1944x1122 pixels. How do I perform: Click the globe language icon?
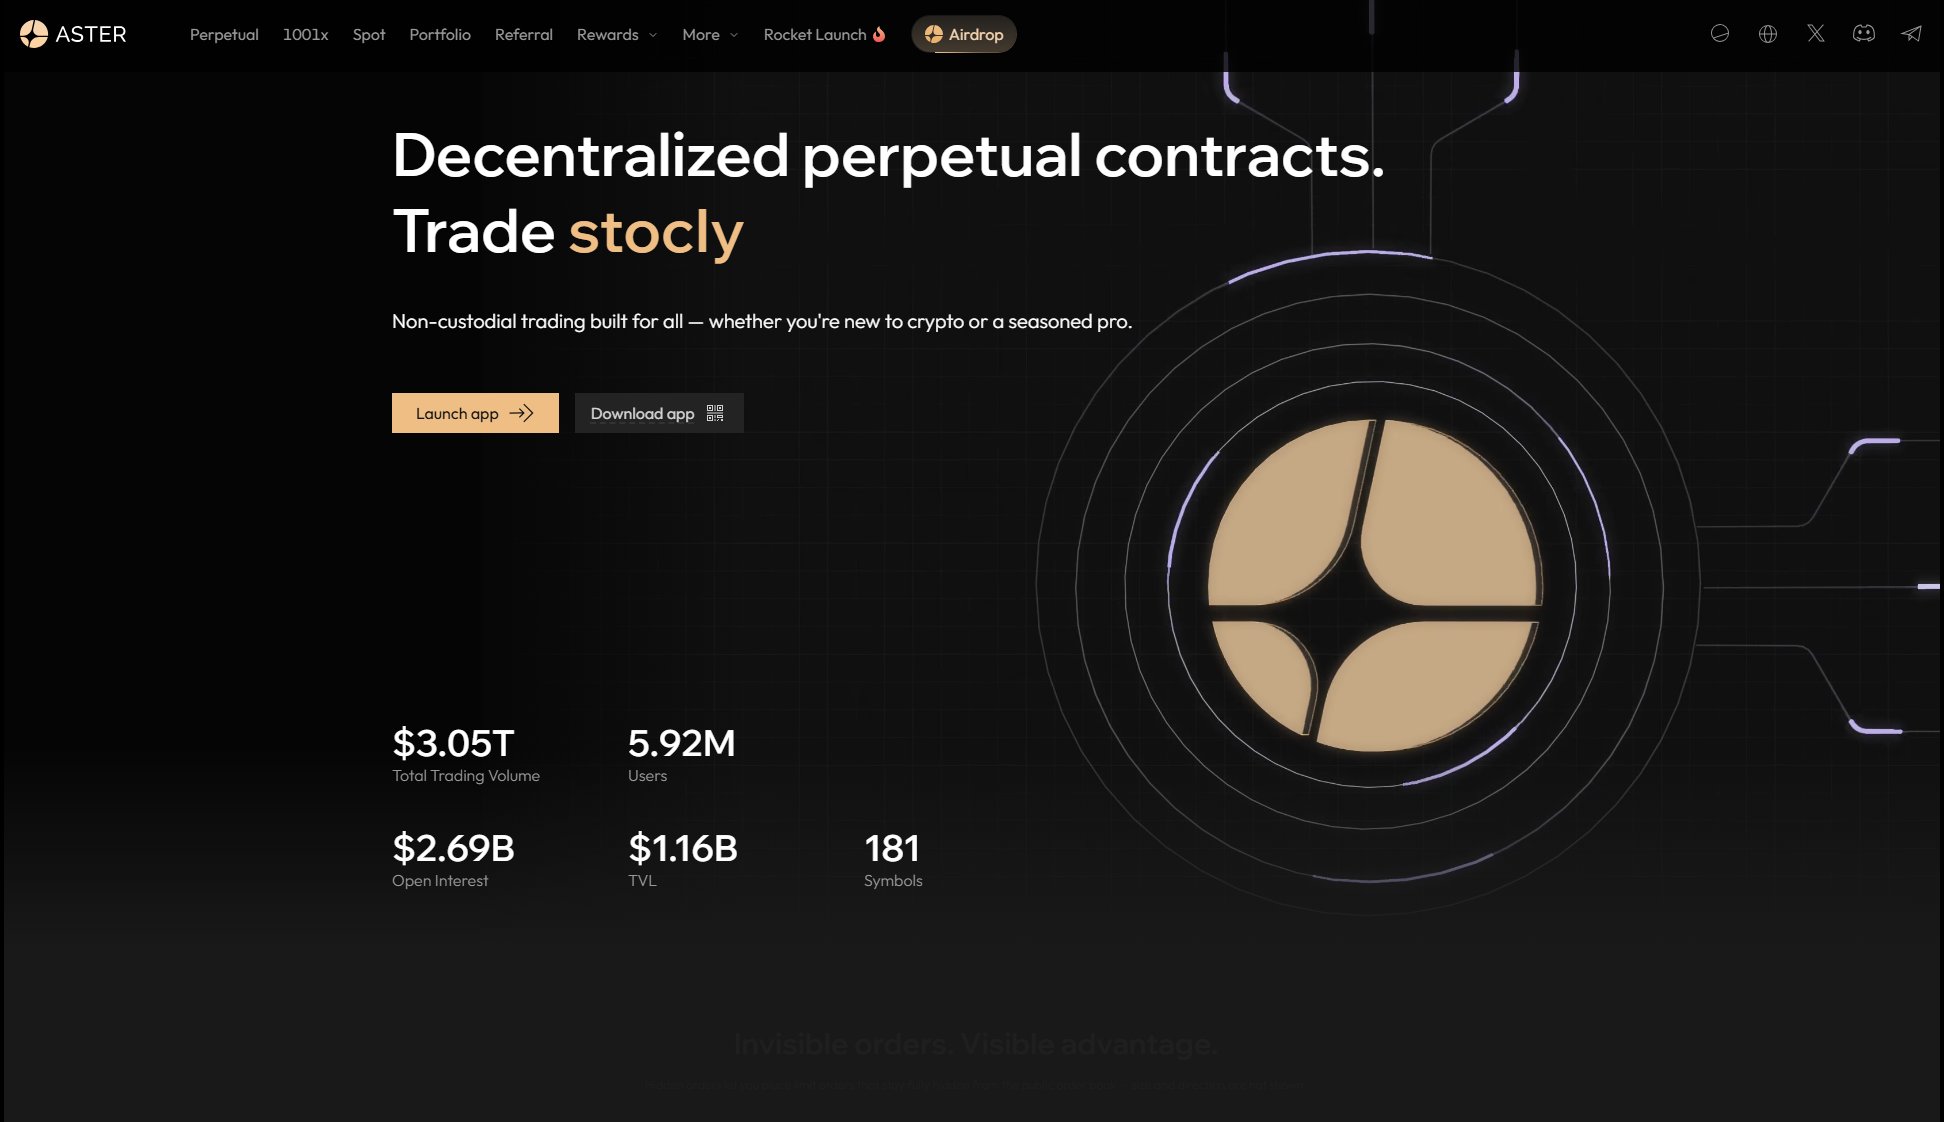[x=1768, y=34]
